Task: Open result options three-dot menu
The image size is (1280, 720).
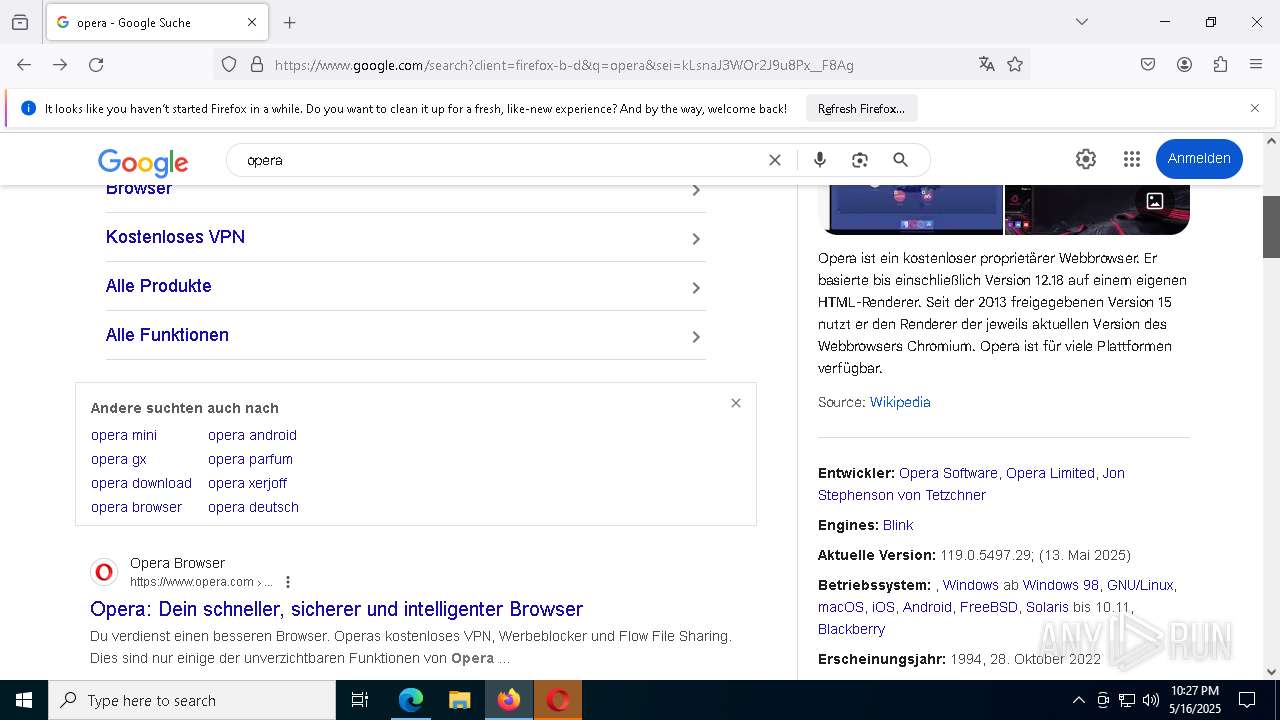Action: pos(288,582)
